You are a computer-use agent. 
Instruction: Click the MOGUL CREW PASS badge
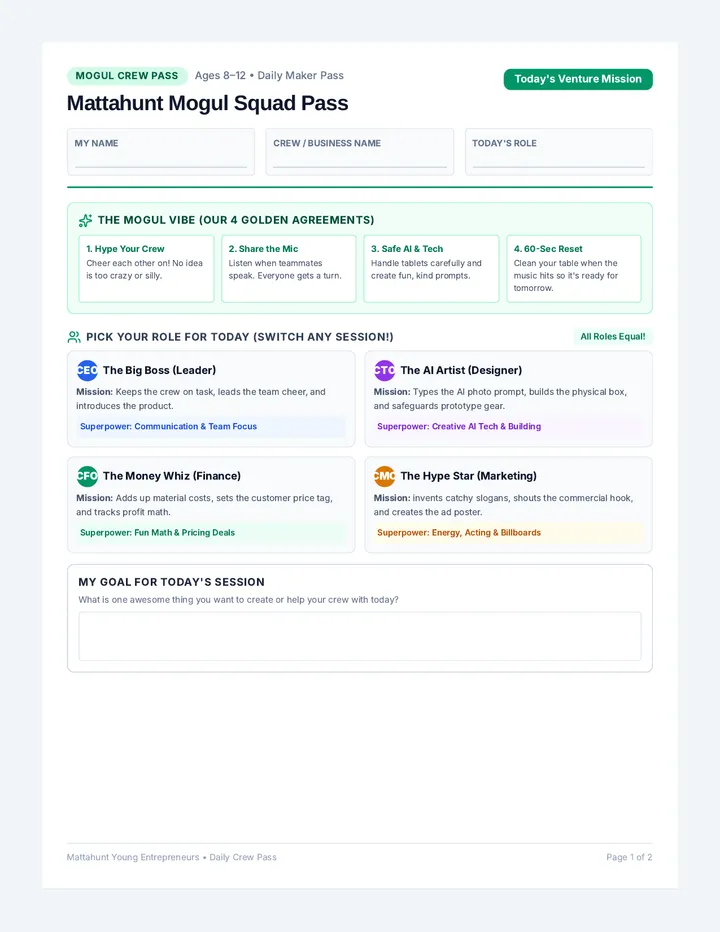point(127,75)
